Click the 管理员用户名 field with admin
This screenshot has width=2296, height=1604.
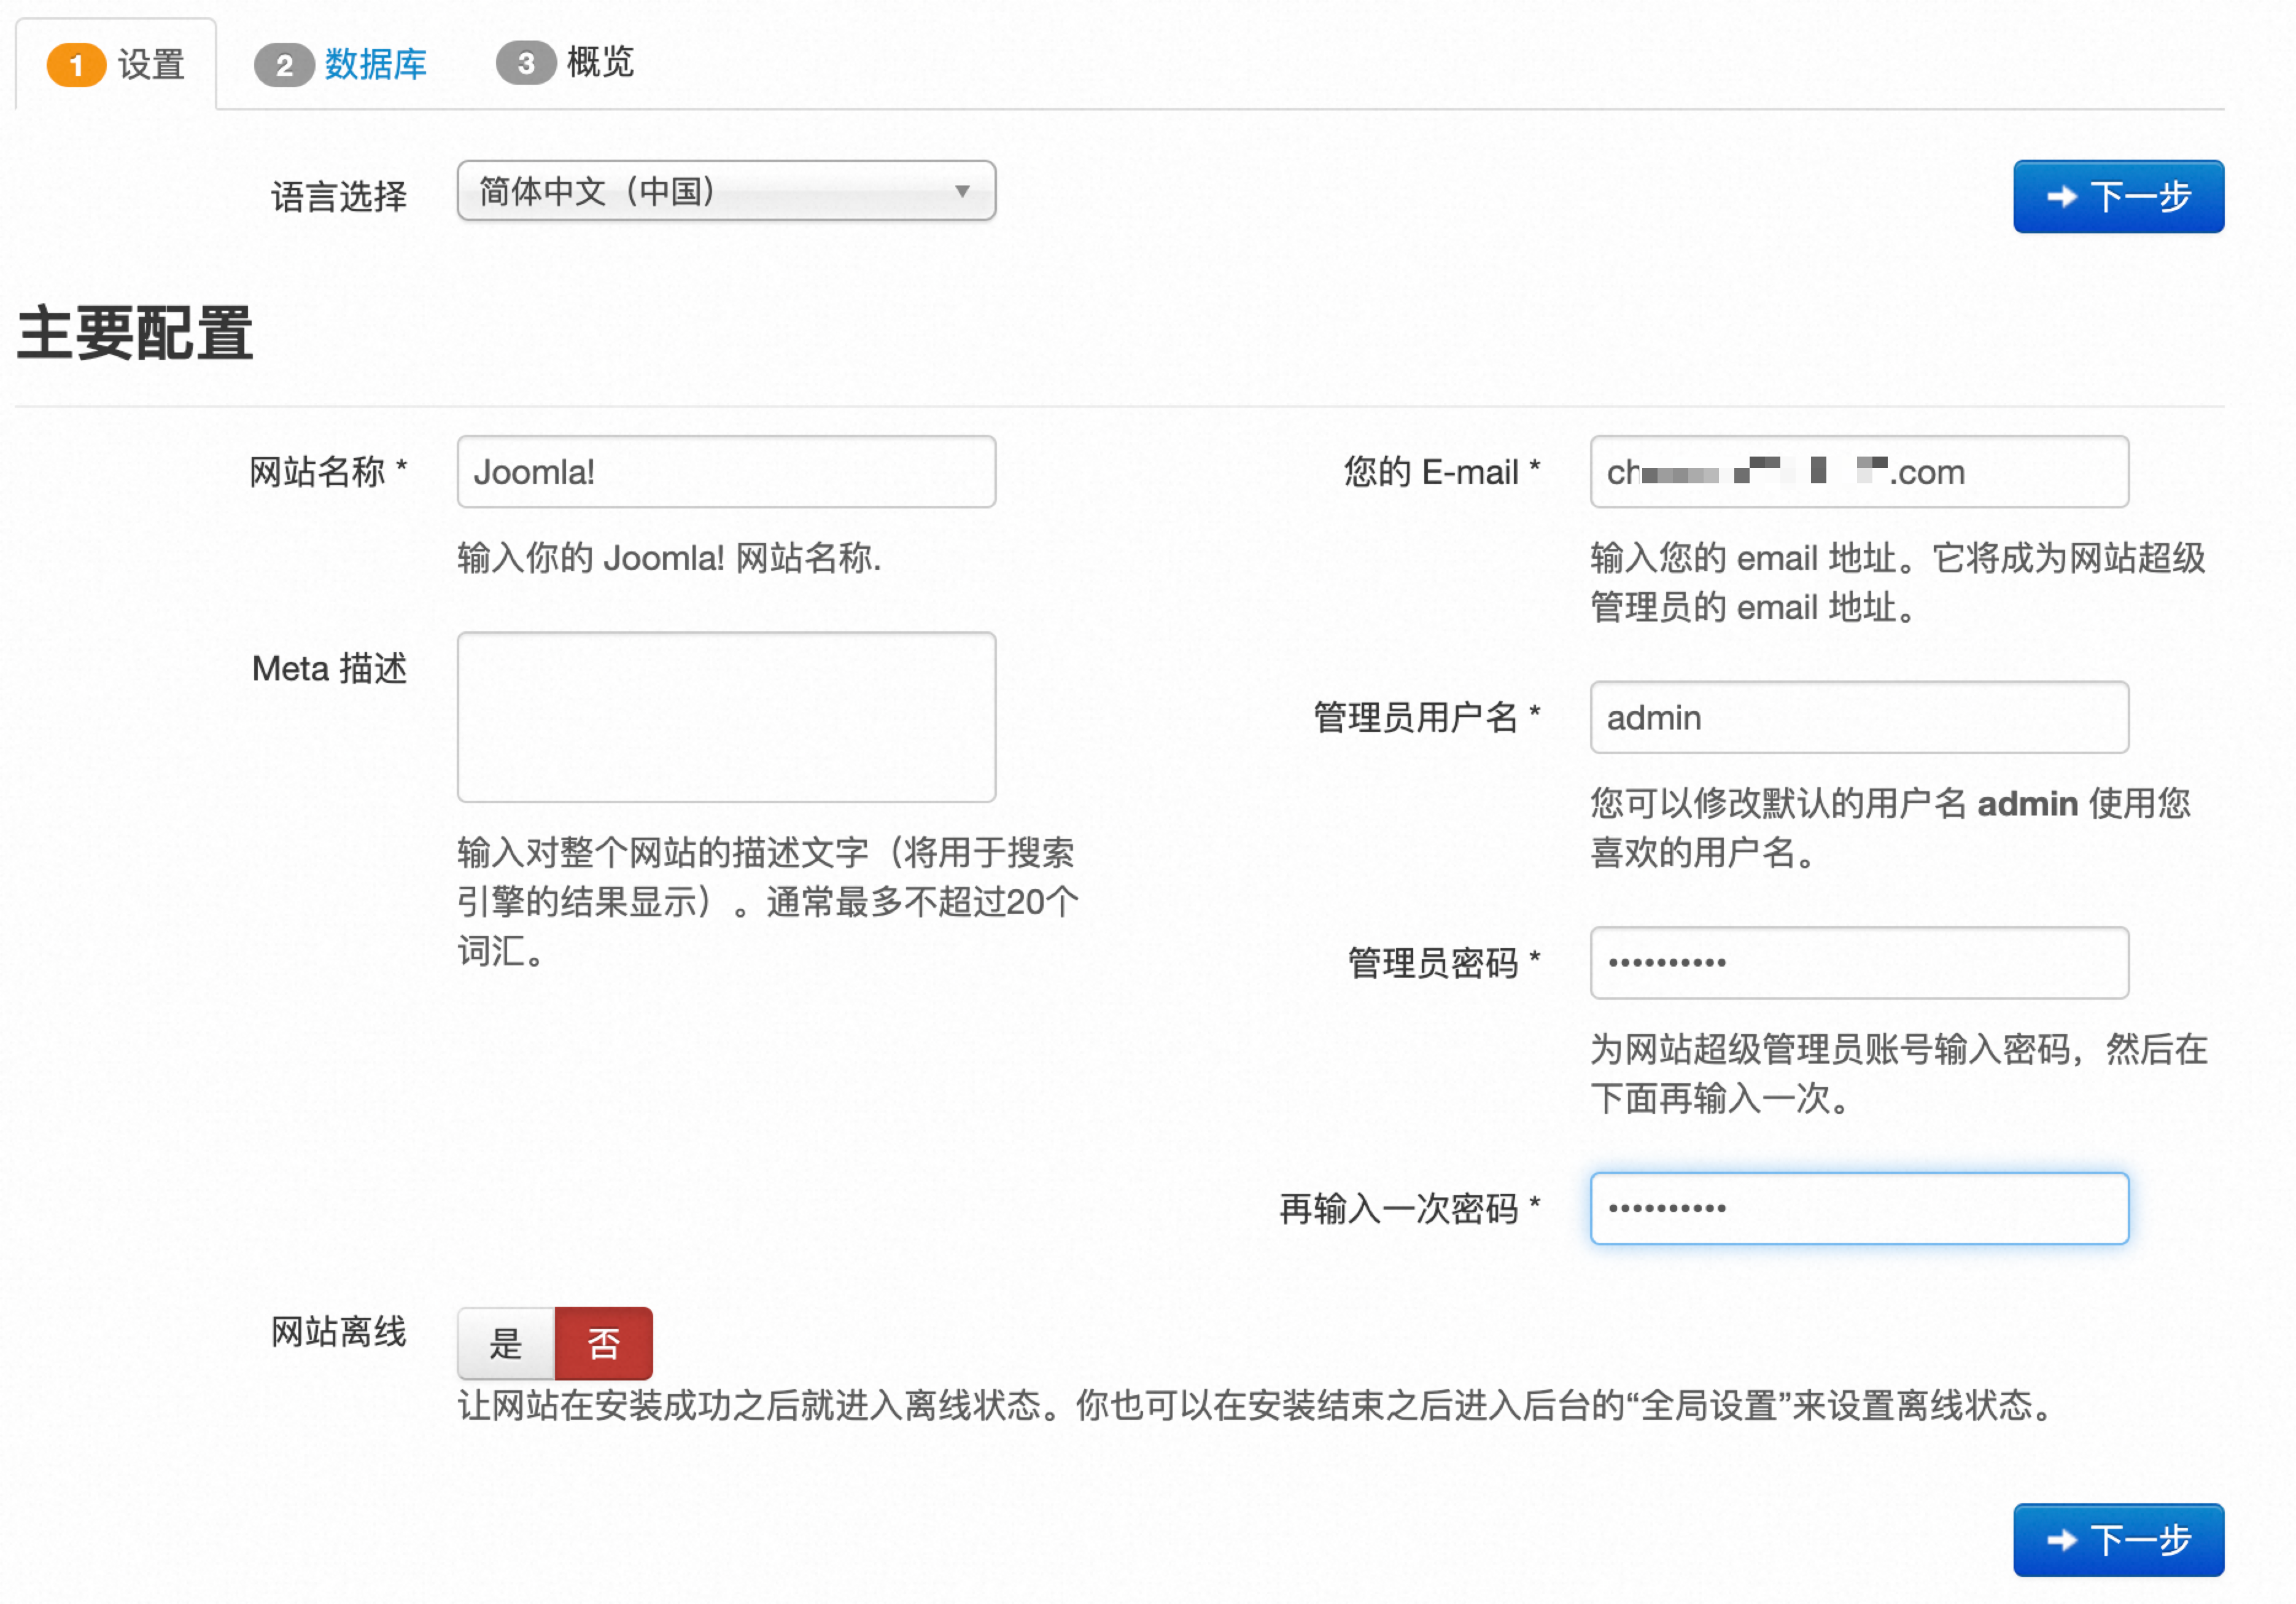pos(1859,718)
